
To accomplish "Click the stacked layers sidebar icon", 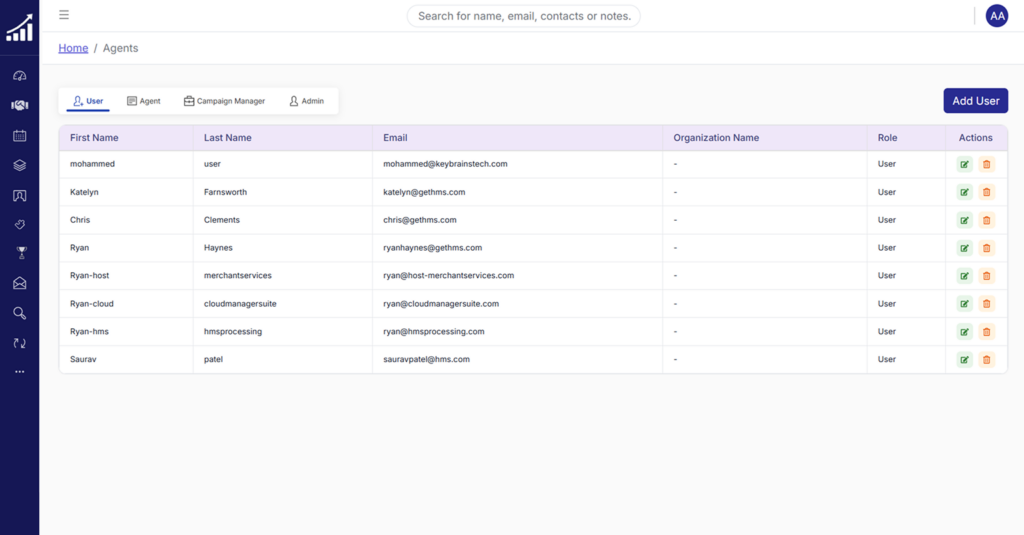I will pos(19,165).
